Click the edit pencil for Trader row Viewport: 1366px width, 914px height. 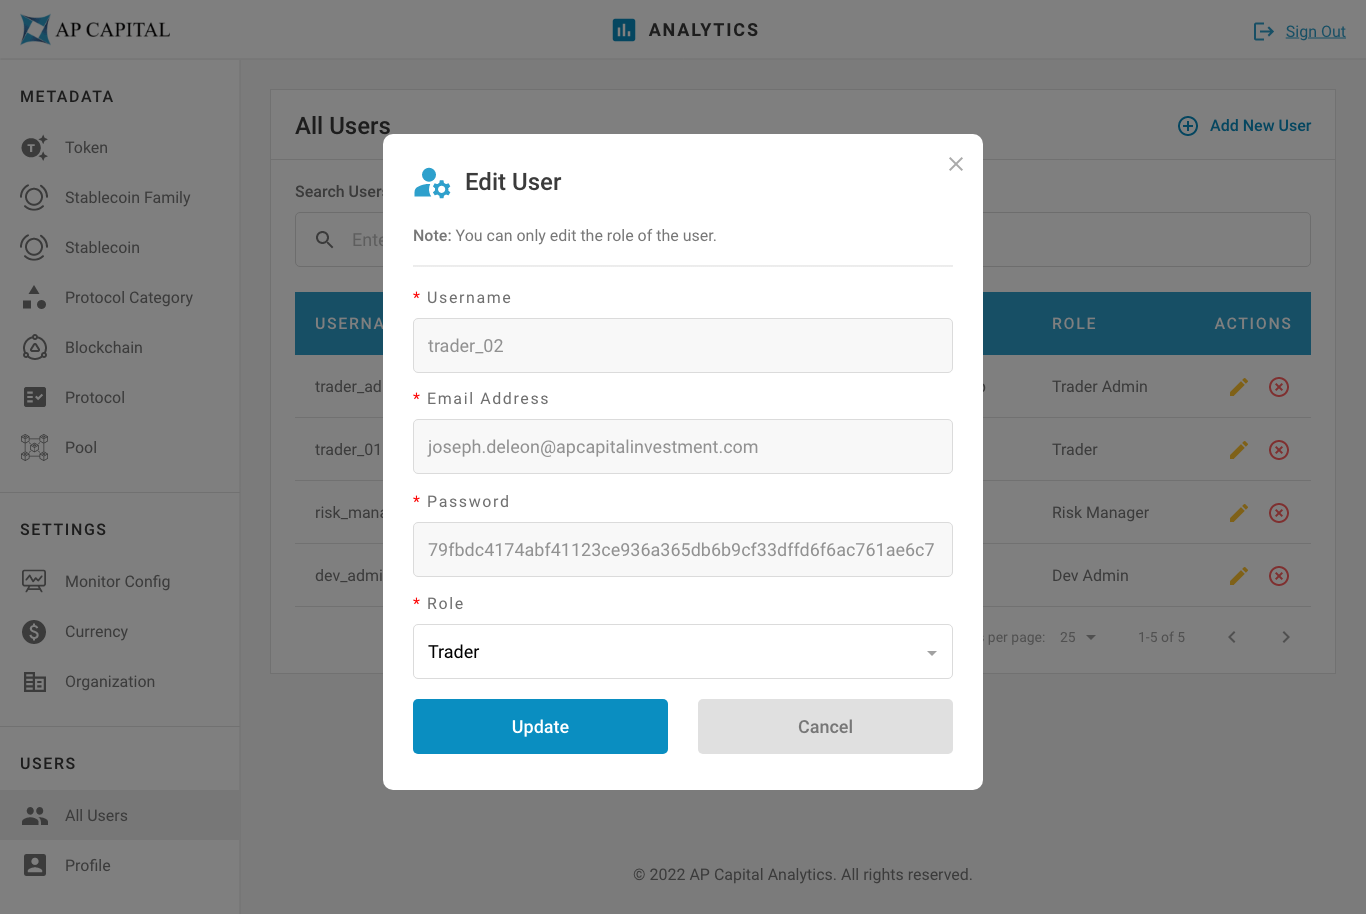(1239, 450)
